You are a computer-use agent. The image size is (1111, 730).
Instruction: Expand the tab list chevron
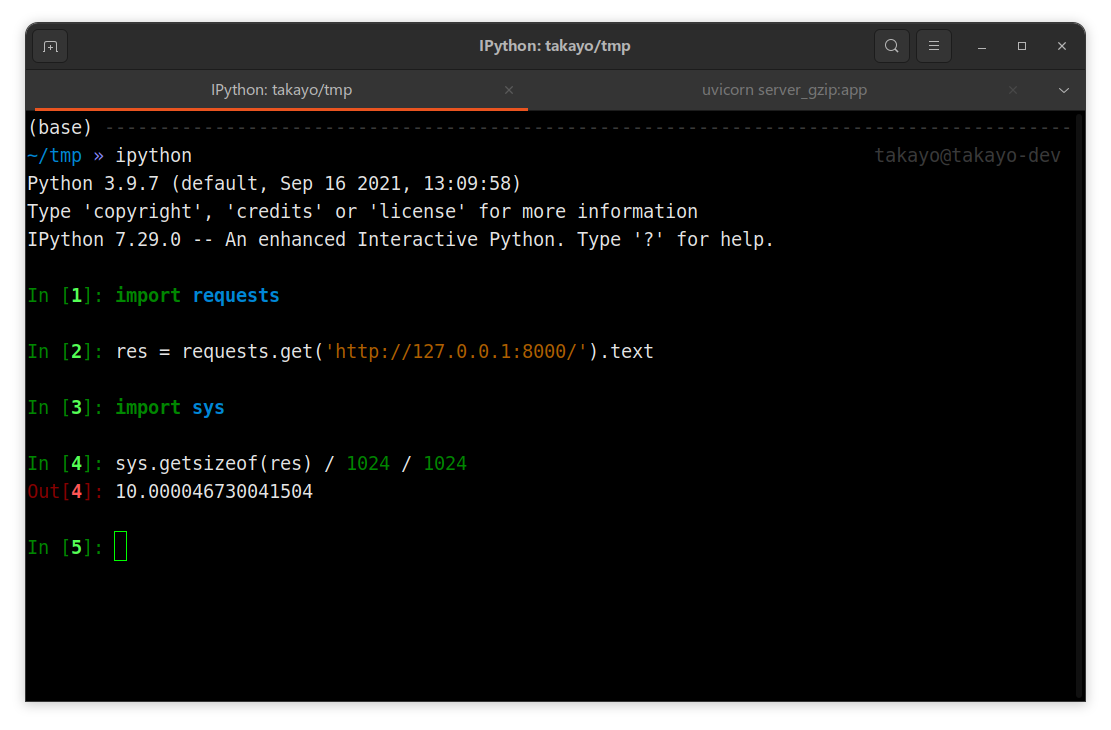[1064, 90]
